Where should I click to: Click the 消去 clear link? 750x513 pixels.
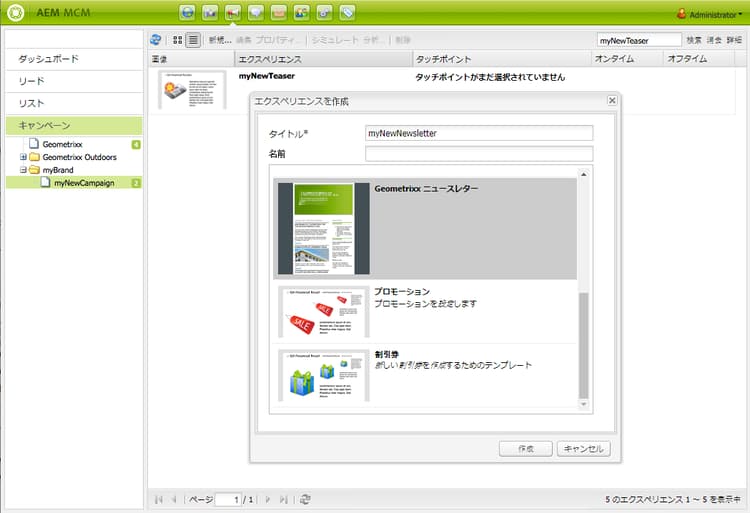pos(714,40)
